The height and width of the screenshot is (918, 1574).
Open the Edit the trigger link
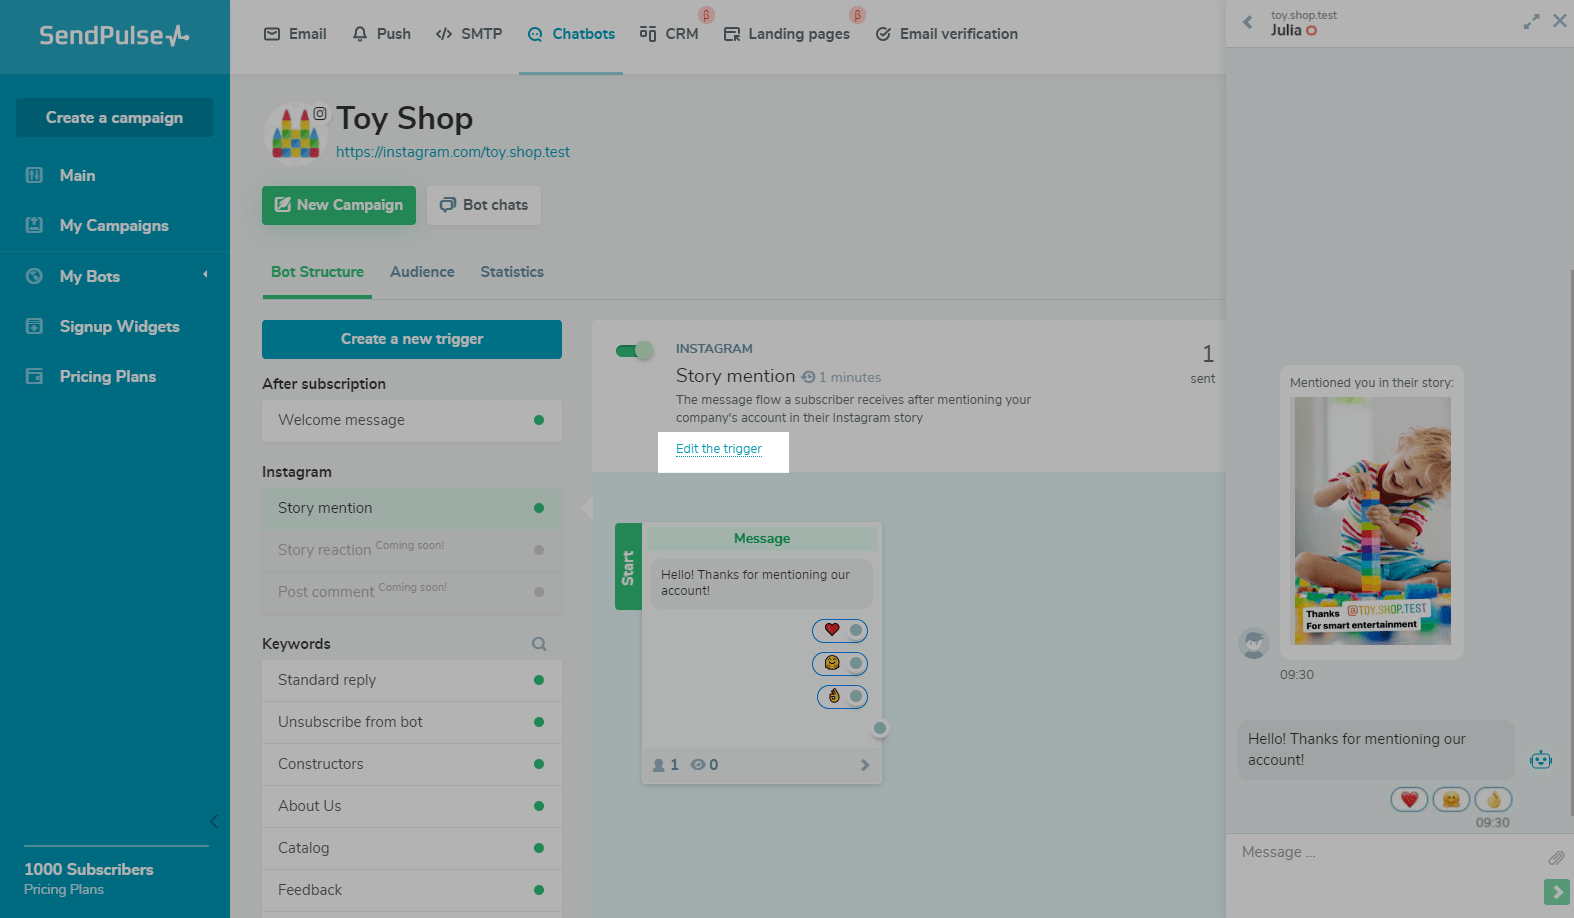click(719, 449)
